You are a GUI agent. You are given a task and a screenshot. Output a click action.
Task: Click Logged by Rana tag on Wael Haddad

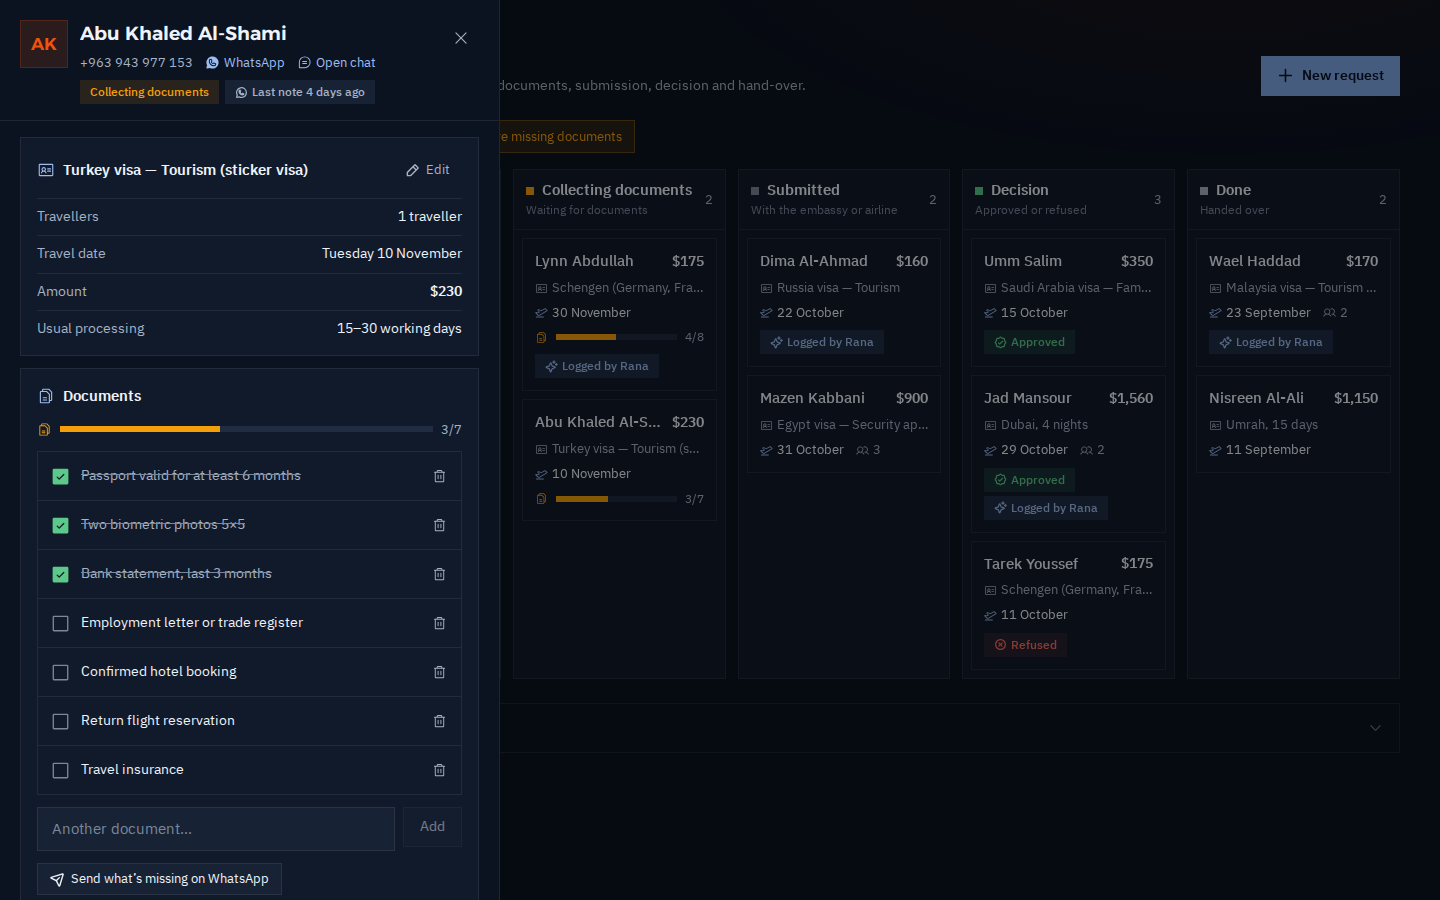[1271, 342]
